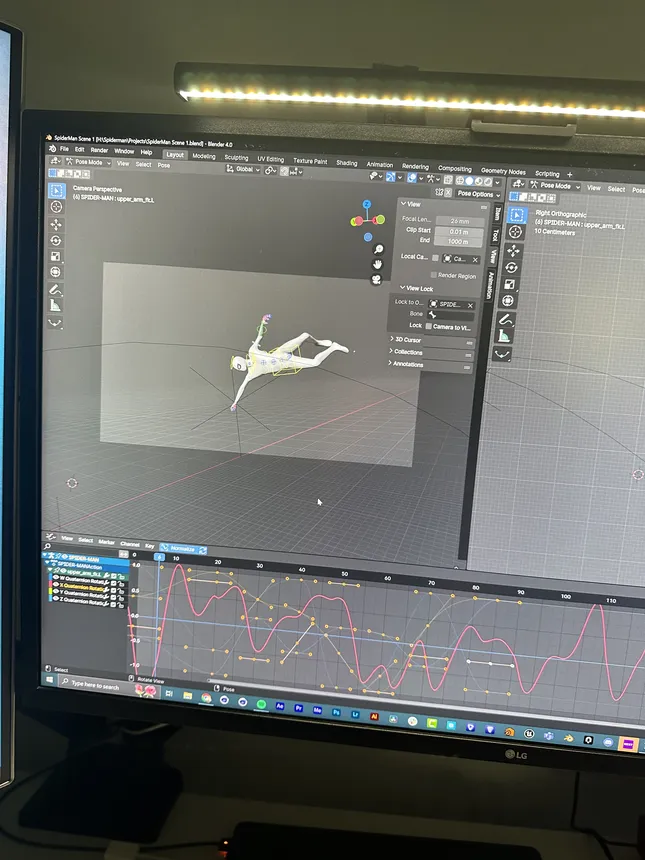This screenshot has width=645, height=860.
Task: Select the Scale tool in Right Orthographic viewport
Action: [x=510, y=284]
